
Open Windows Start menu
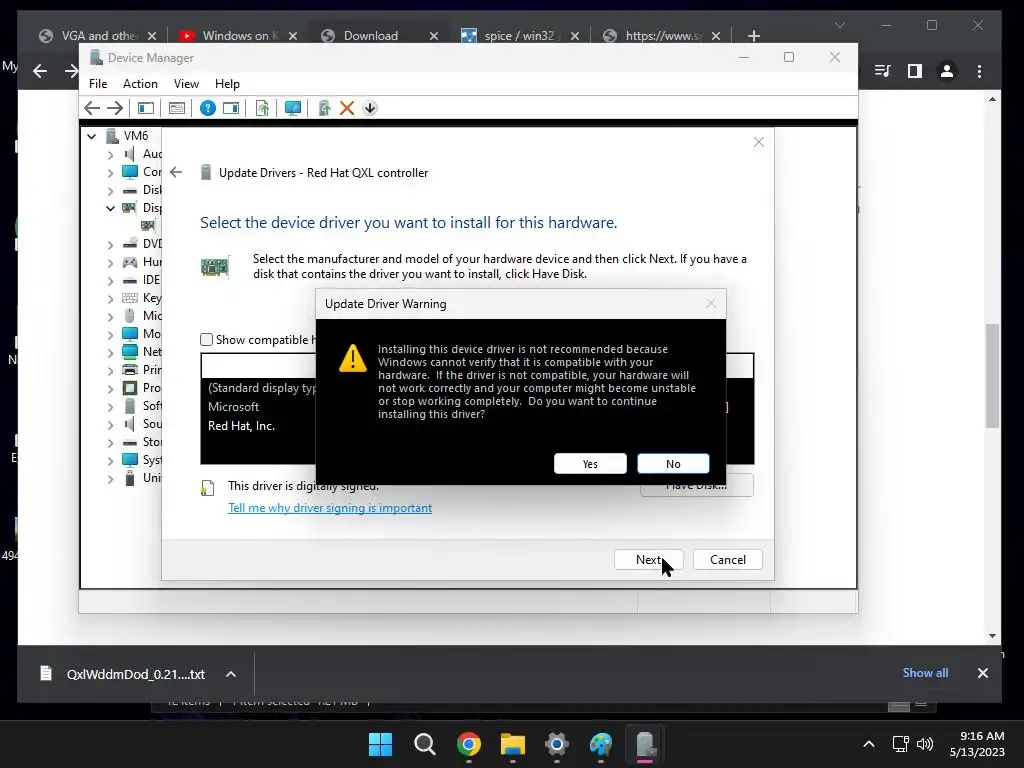(x=380, y=744)
